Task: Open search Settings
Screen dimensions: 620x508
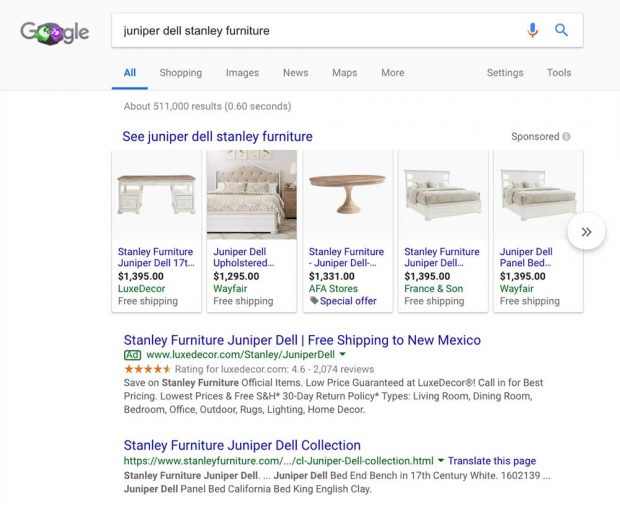Action: coord(504,73)
